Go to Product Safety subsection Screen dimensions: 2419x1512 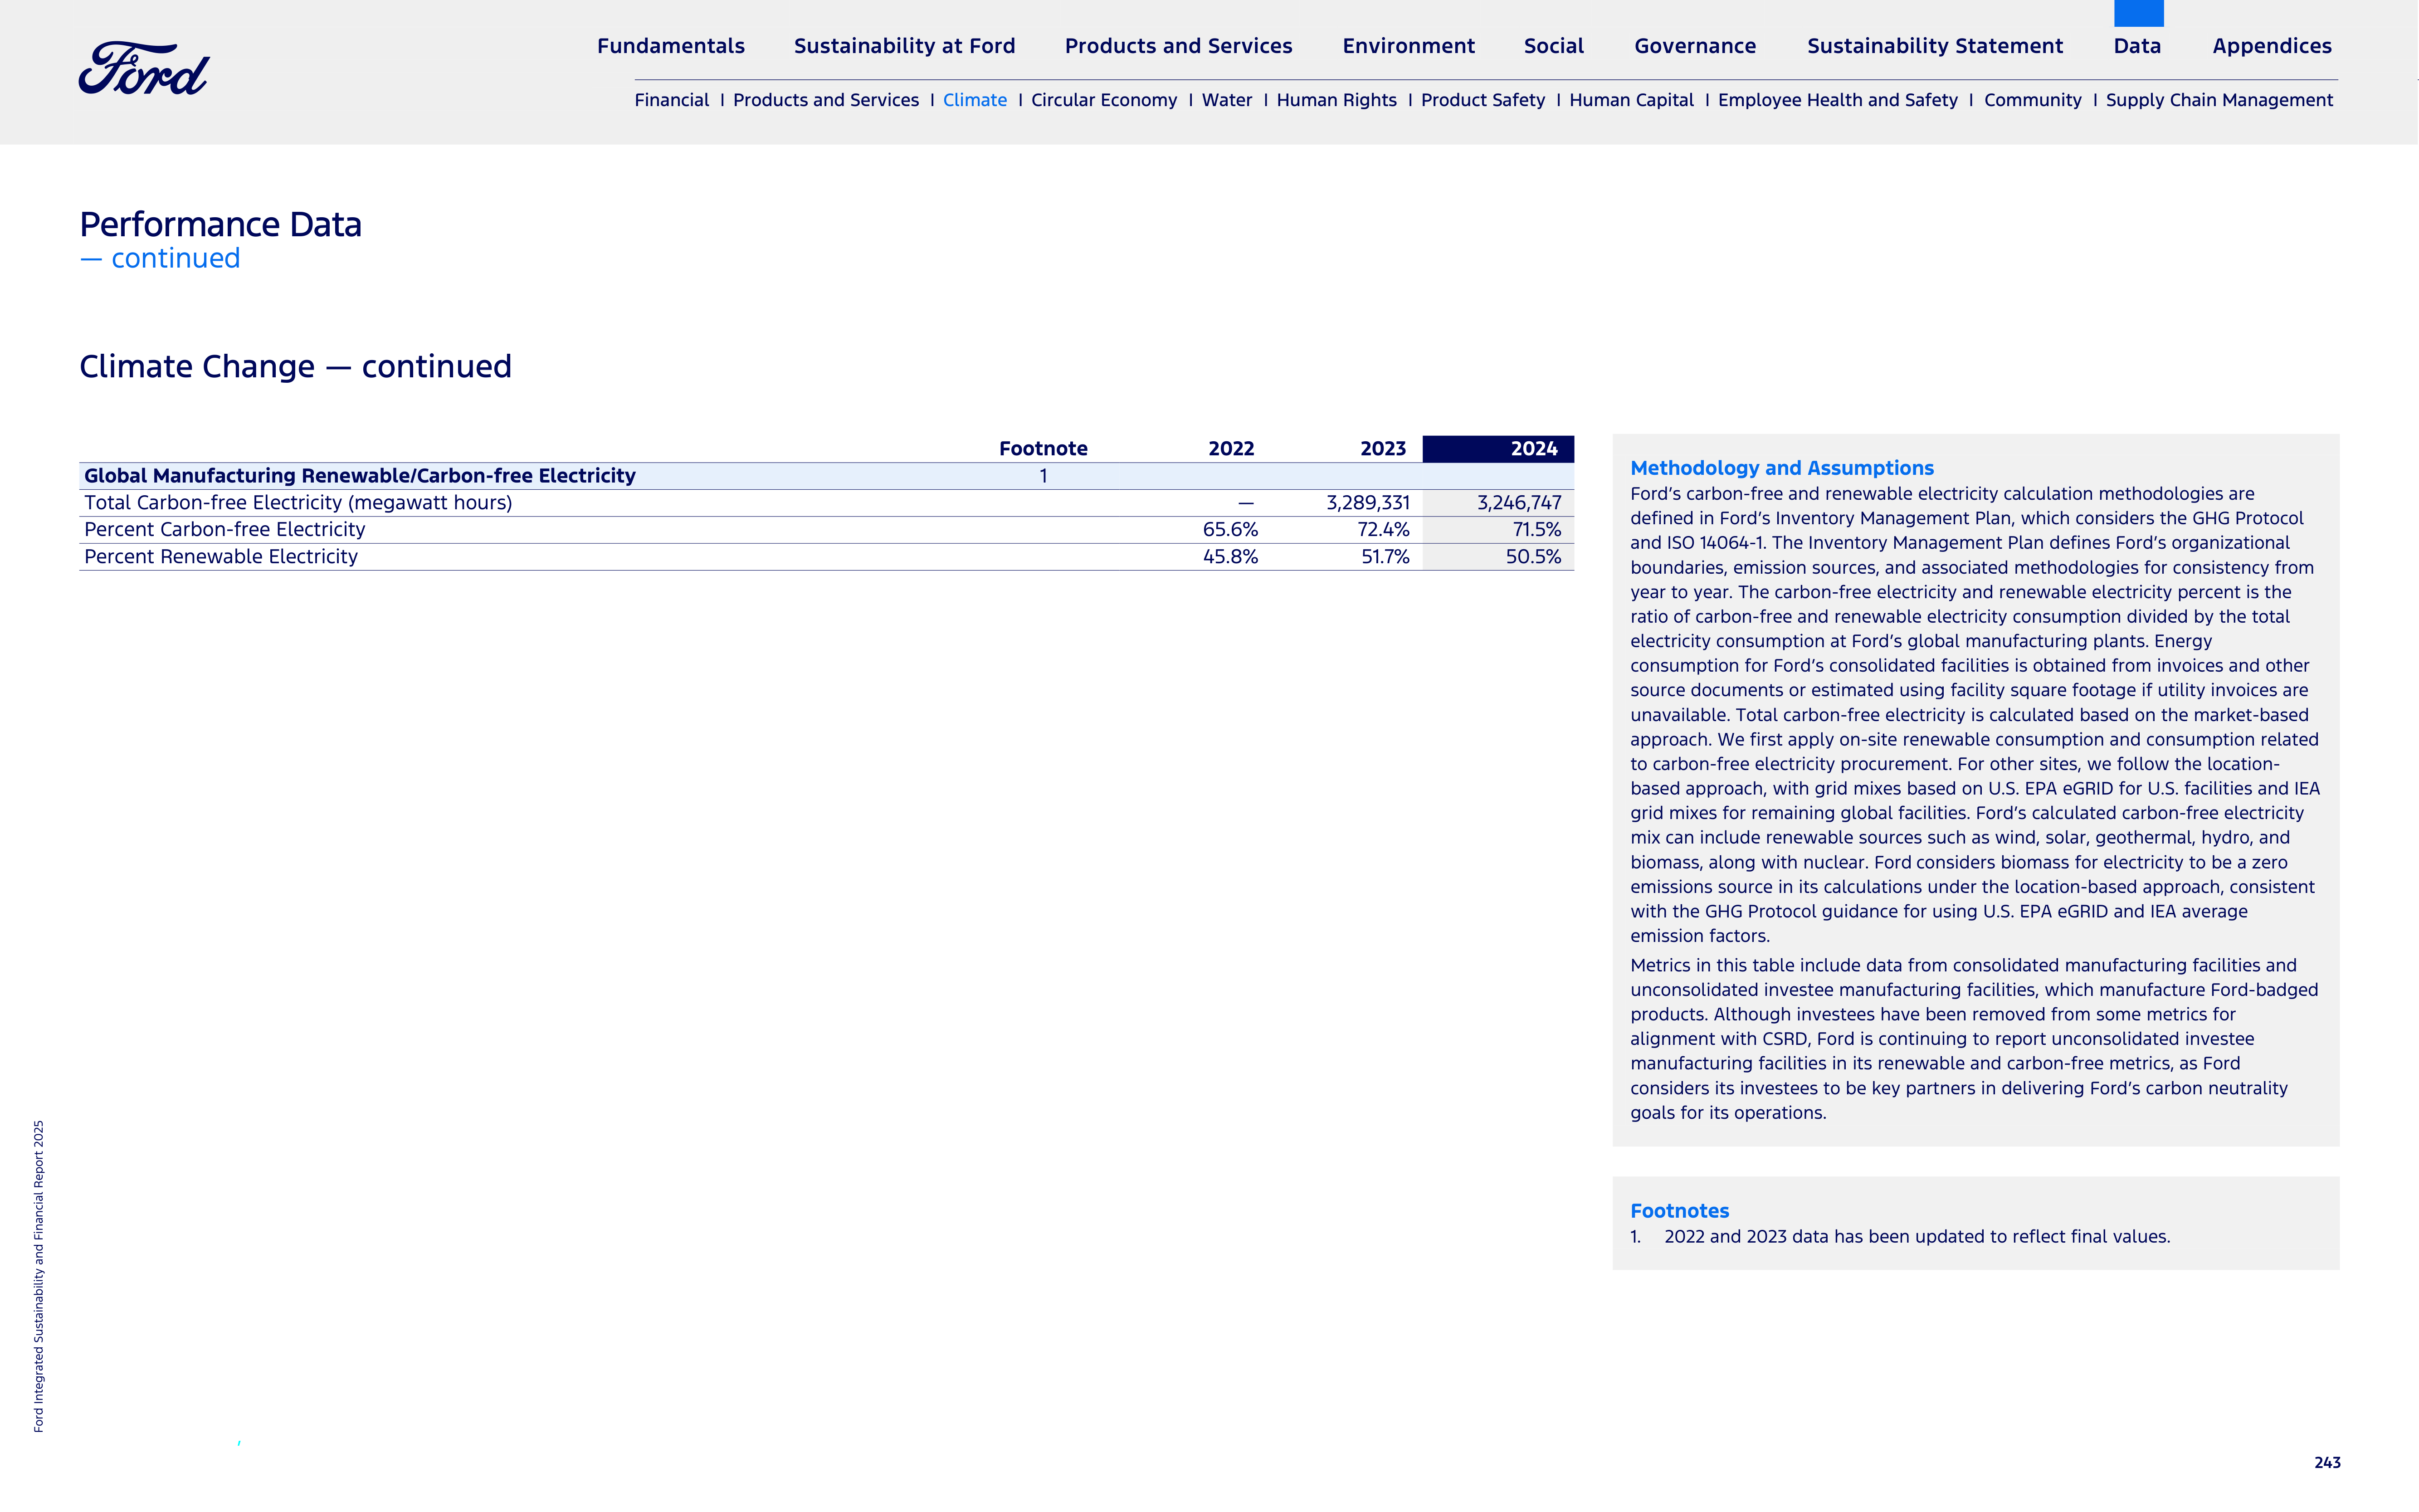1482,100
